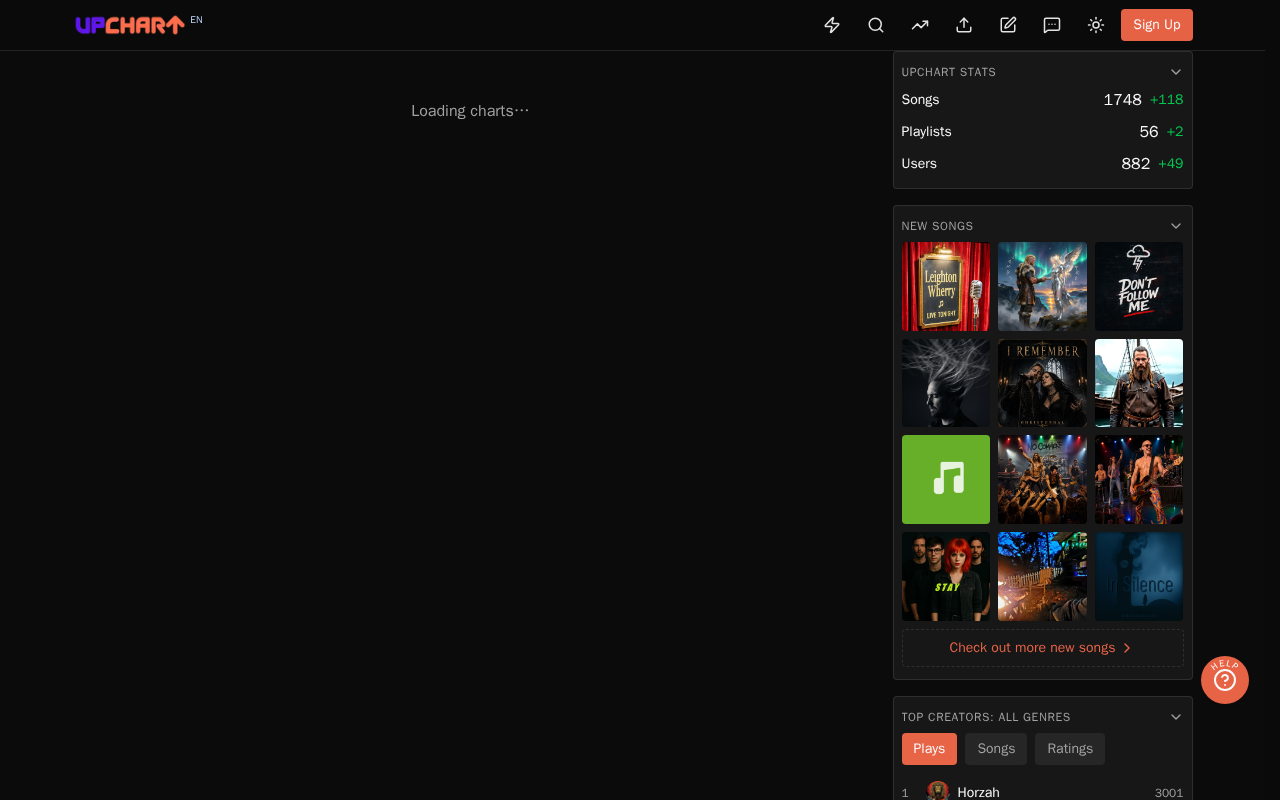
Task: Collapse the Top Creators panel chevron
Action: coord(1176,717)
